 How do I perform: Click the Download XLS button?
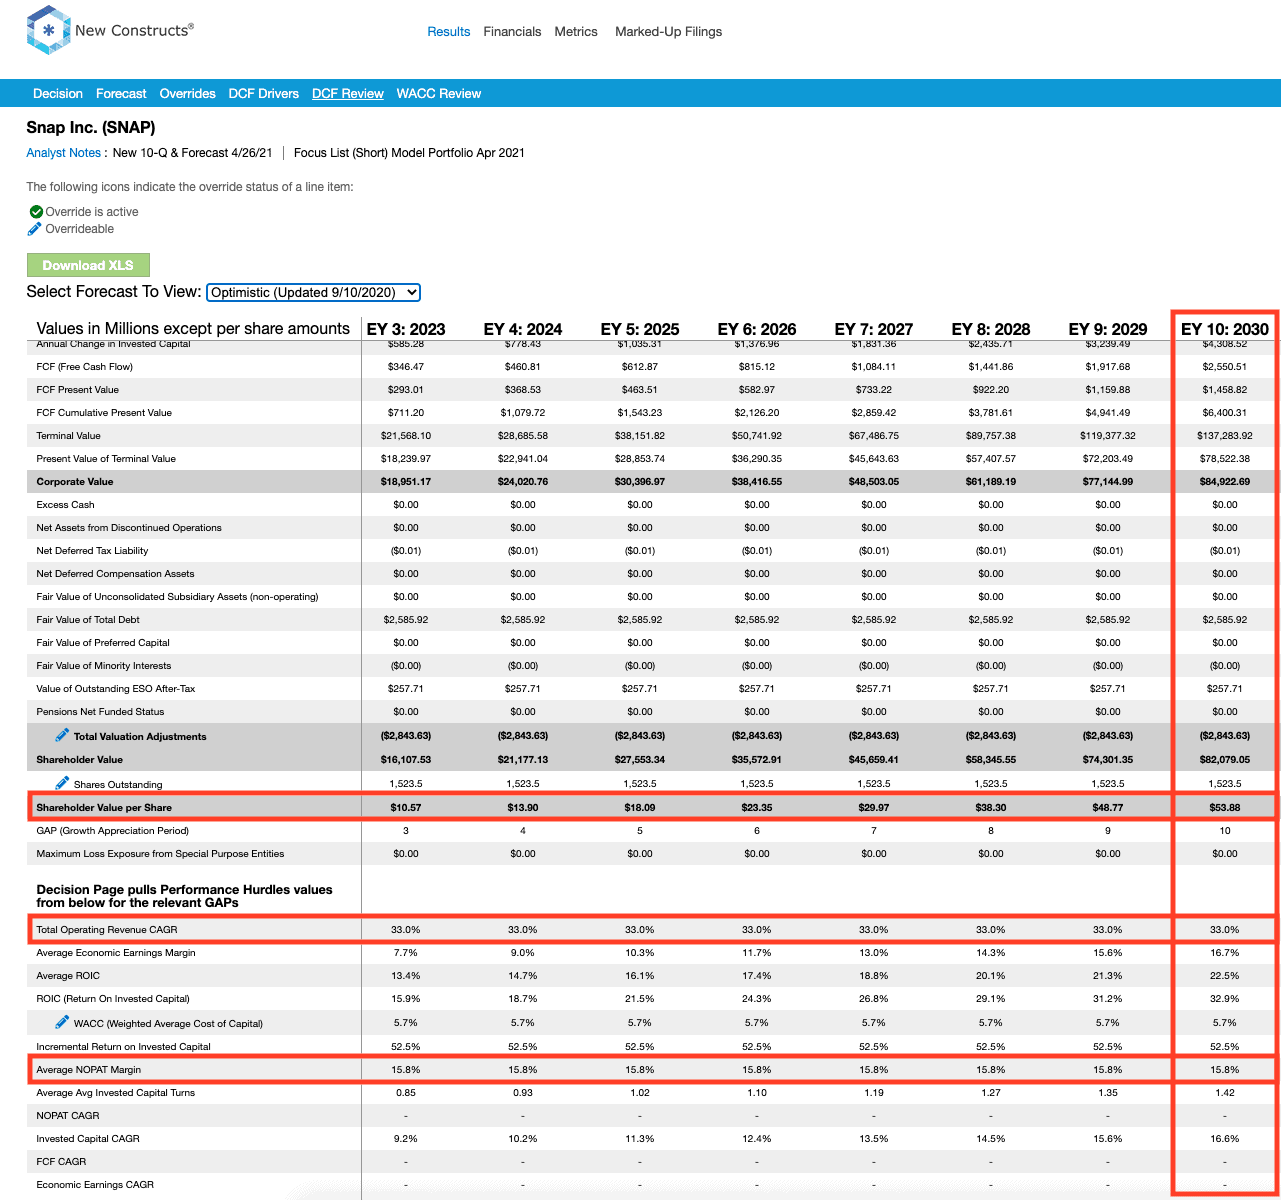click(88, 265)
